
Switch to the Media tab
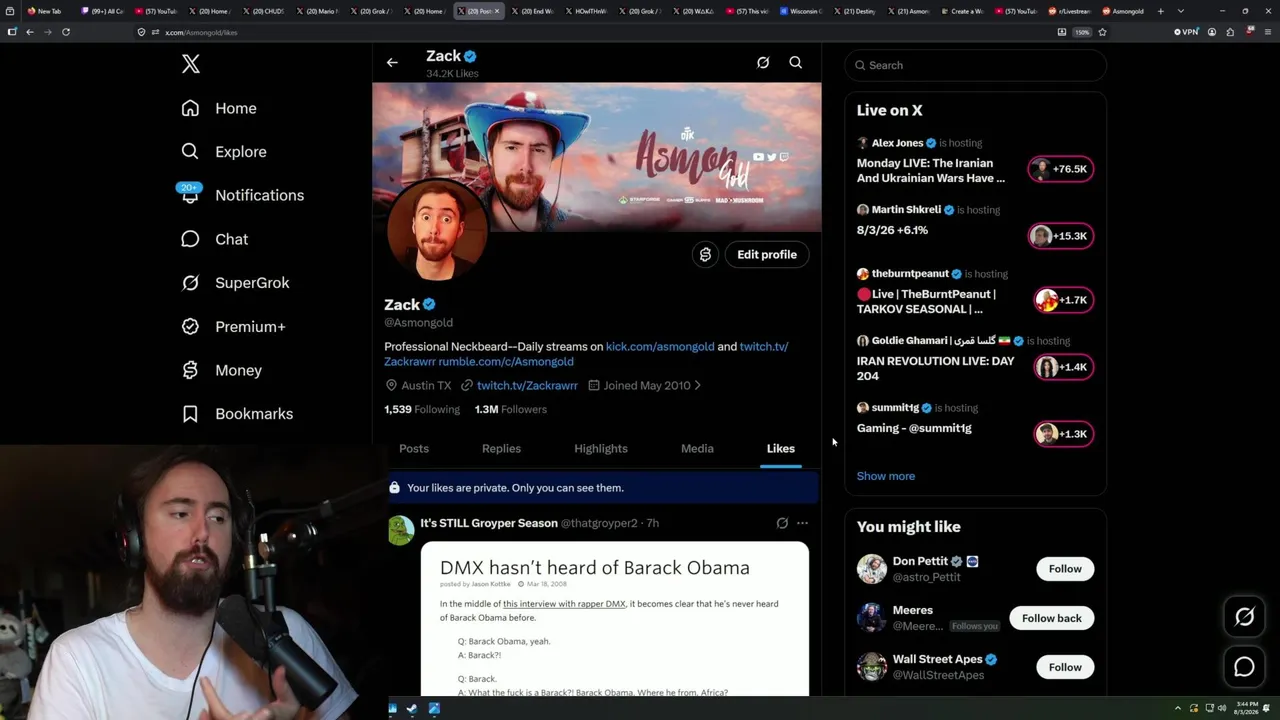pos(697,449)
